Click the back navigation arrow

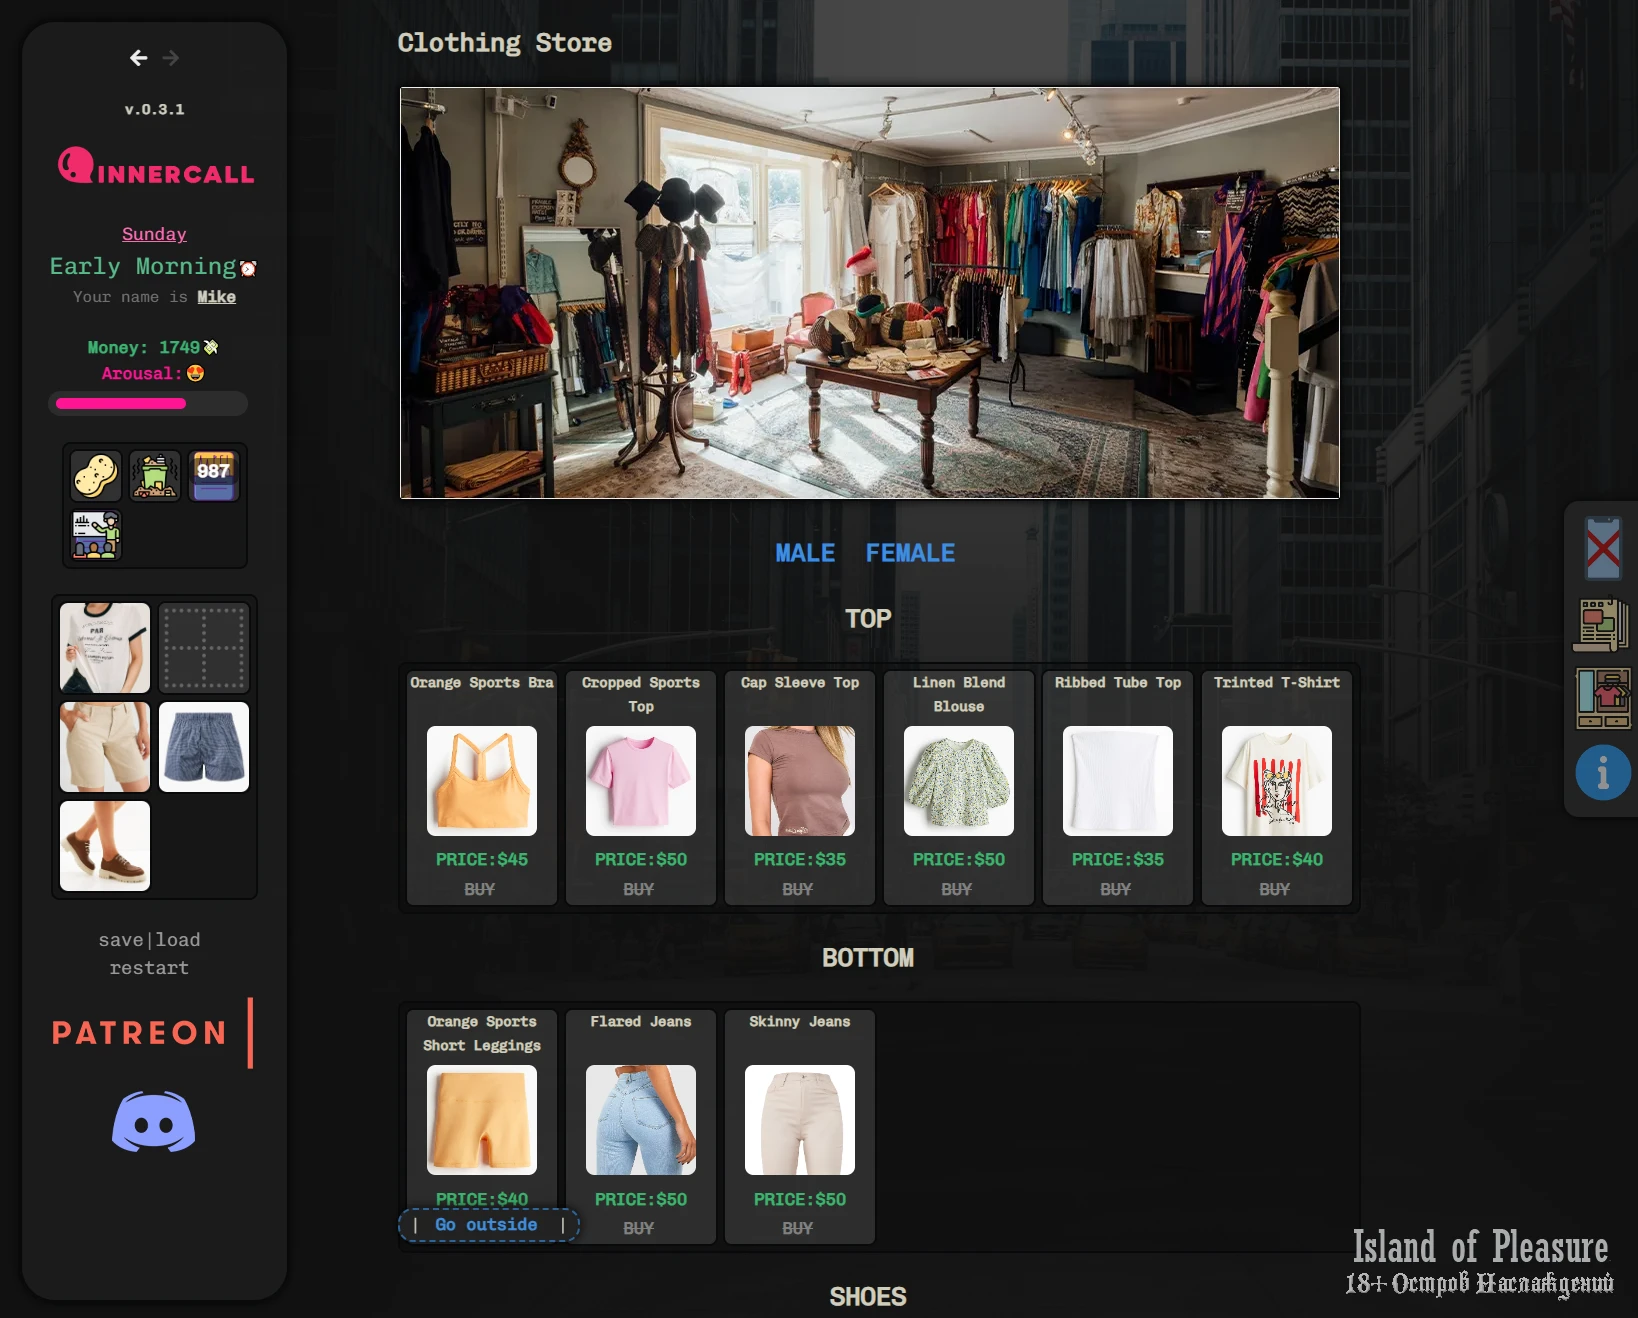[x=139, y=58]
